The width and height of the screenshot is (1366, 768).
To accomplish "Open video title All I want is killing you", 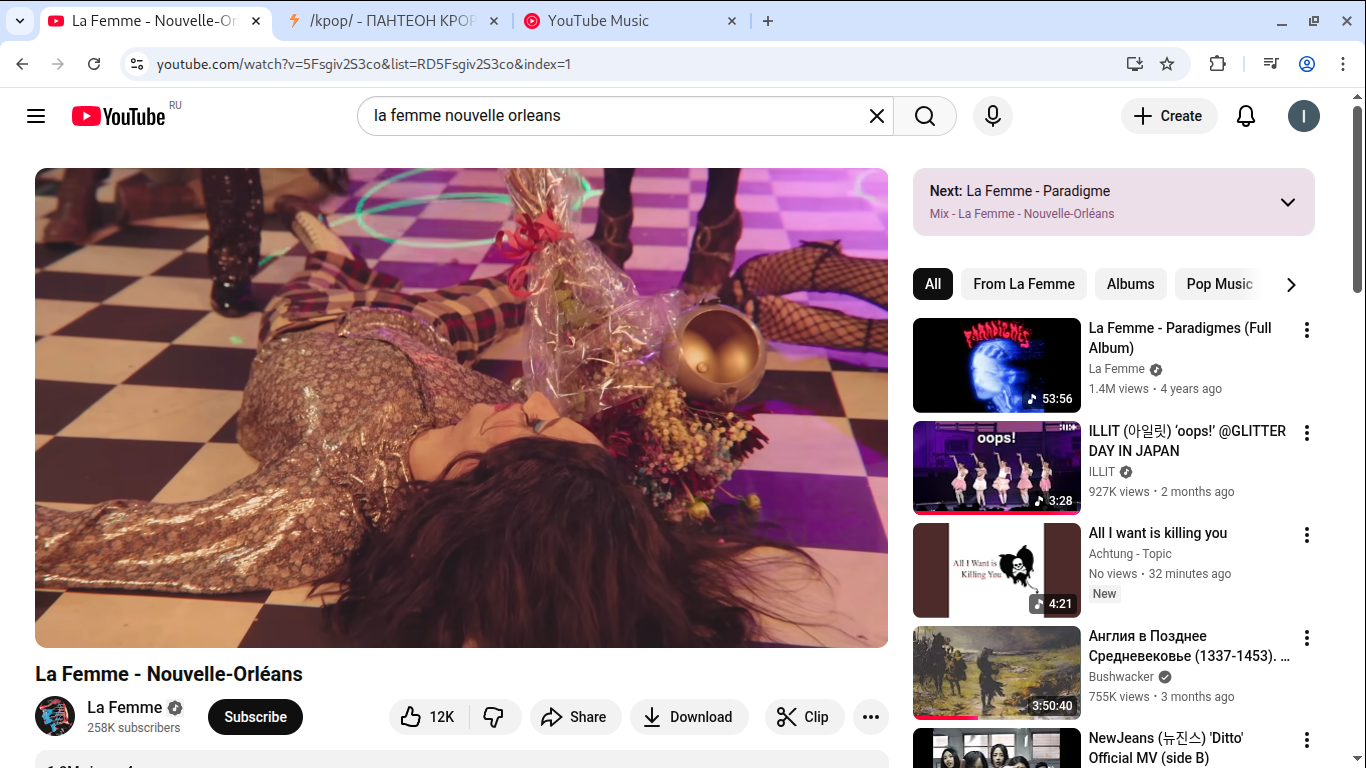I will pyautogui.click(x=1158, y=533).
